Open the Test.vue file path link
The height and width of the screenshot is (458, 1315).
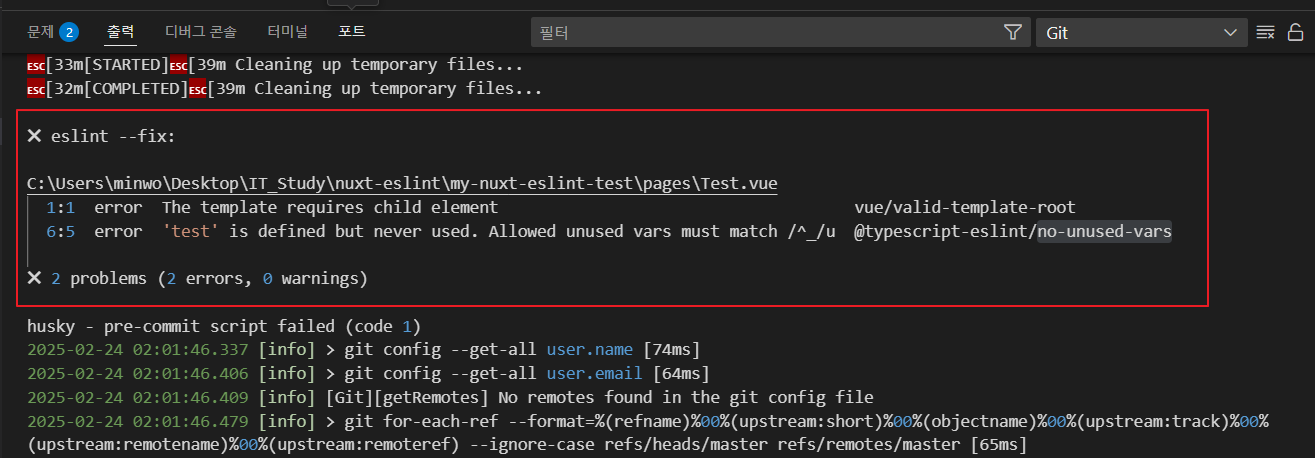click(403, 184)
